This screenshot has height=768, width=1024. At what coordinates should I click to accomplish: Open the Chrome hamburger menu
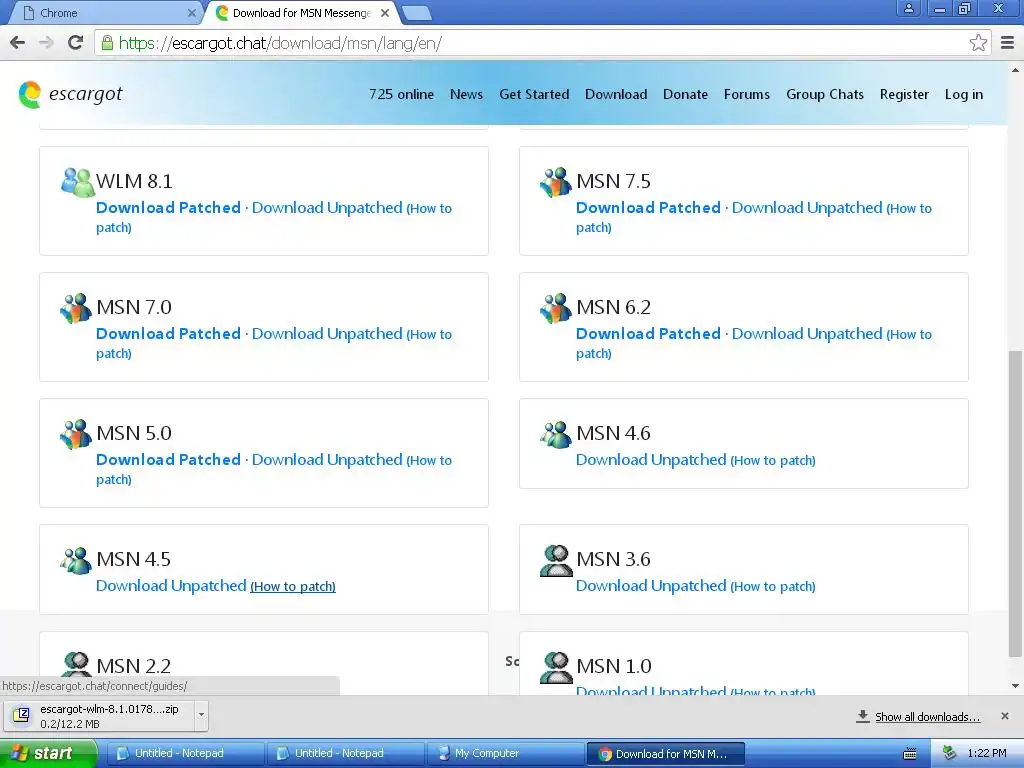(1008, 43)
